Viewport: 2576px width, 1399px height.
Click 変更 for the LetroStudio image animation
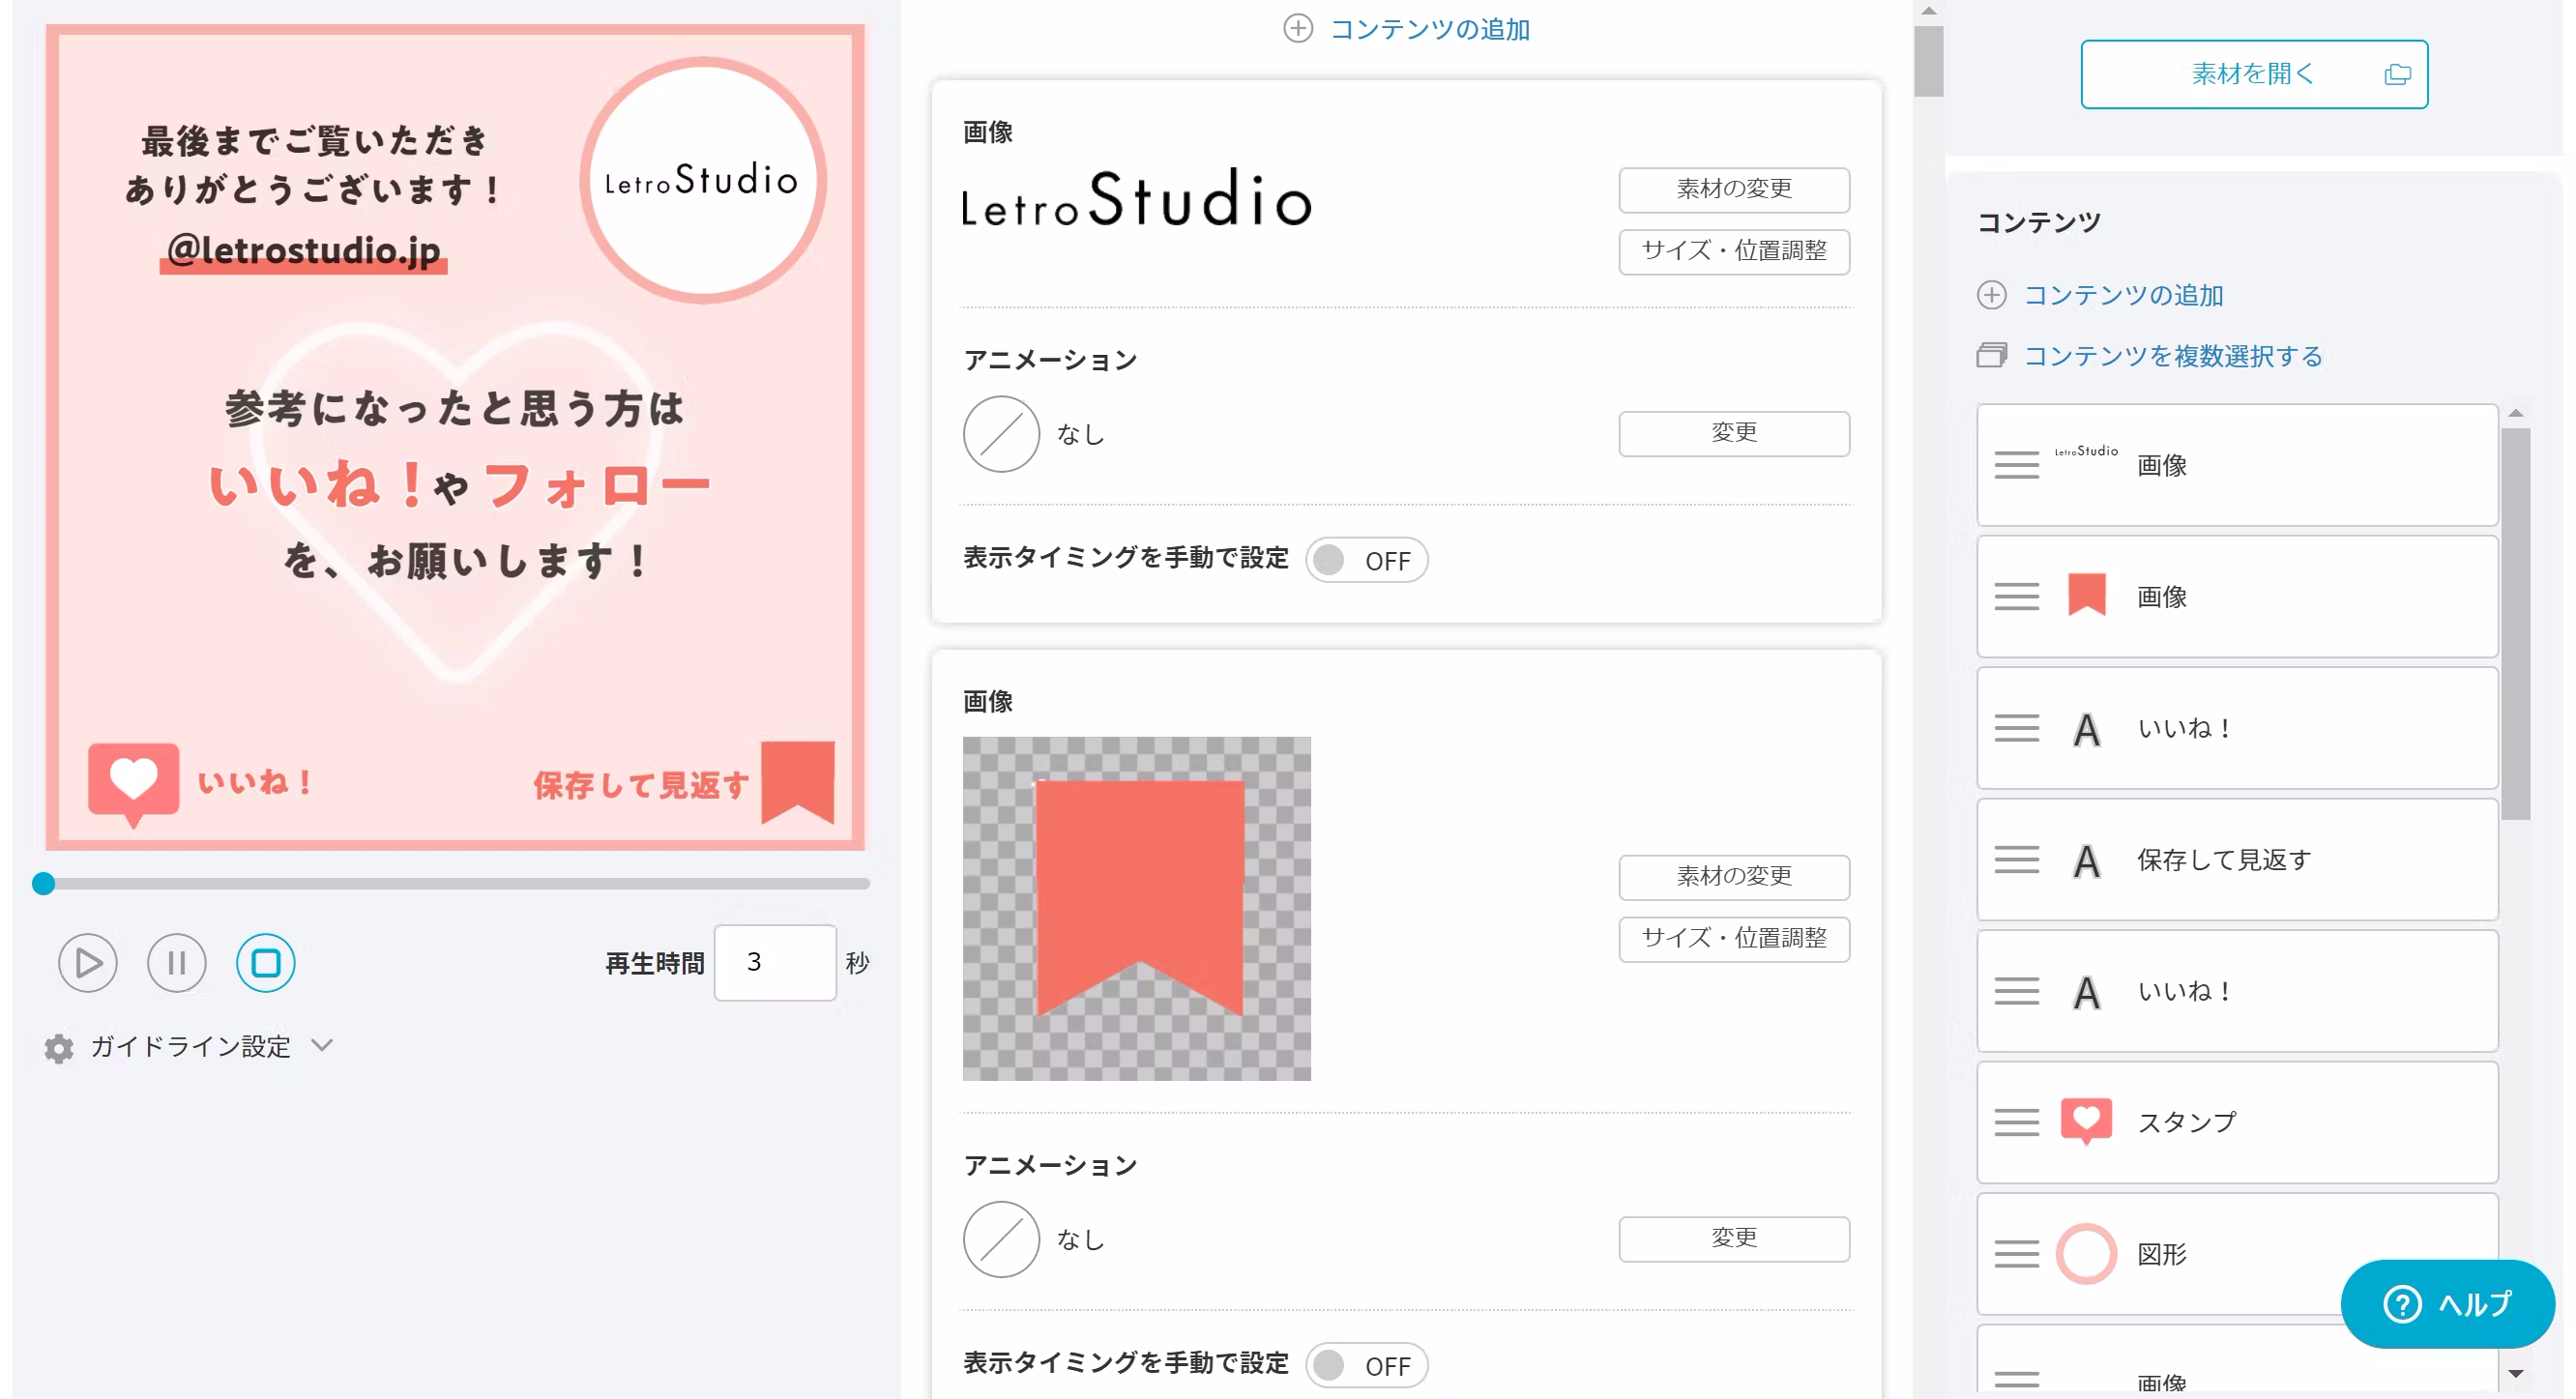tap(1734, 433)
